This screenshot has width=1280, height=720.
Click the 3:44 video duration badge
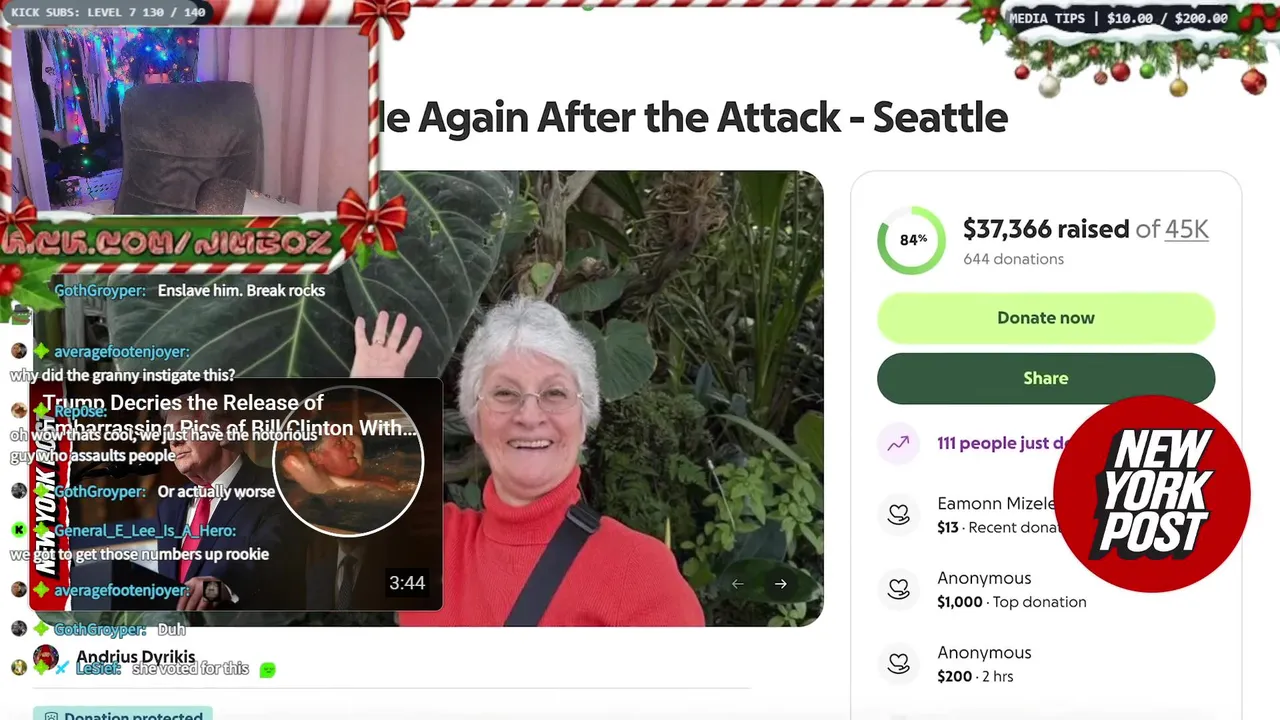point(407,583)
